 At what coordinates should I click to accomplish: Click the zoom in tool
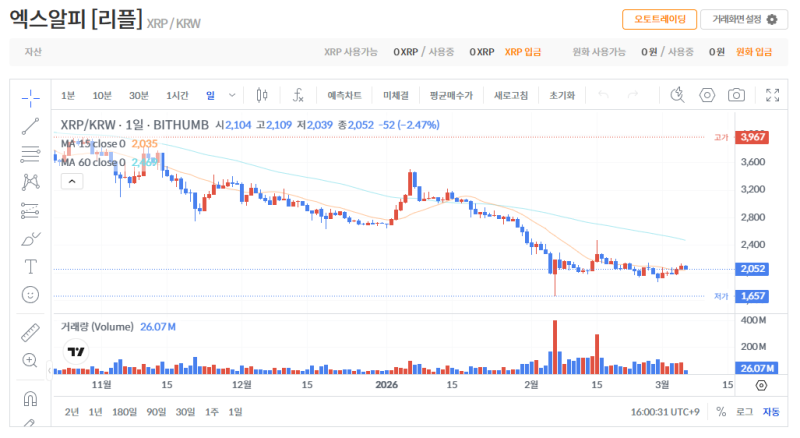[31, 360]
